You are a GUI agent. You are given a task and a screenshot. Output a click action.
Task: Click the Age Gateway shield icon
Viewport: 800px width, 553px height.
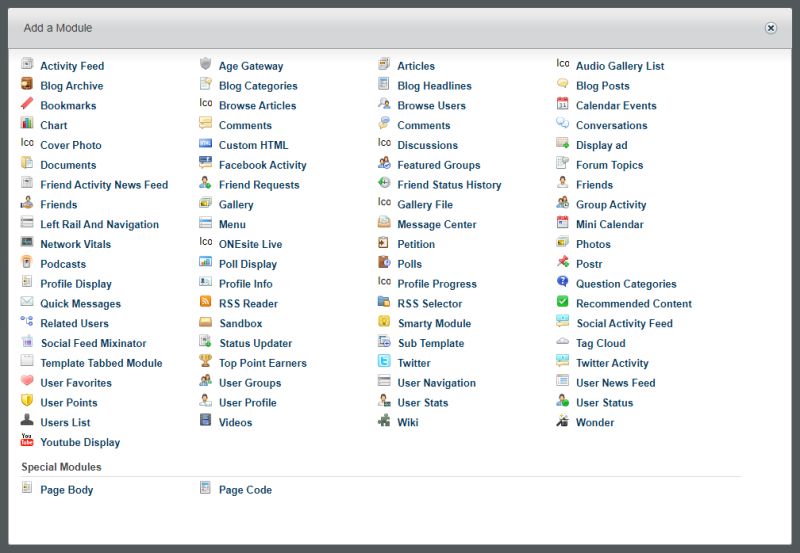[206, 64]
